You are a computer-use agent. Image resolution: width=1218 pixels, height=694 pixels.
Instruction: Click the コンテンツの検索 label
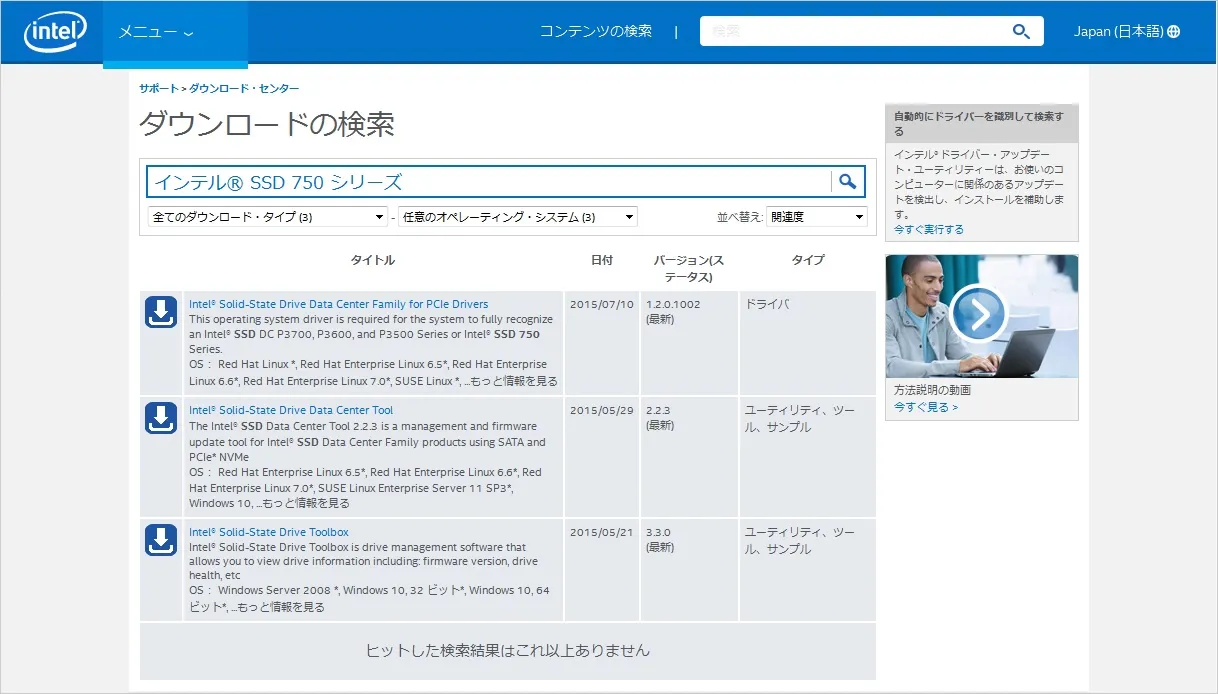pos(596,31)
